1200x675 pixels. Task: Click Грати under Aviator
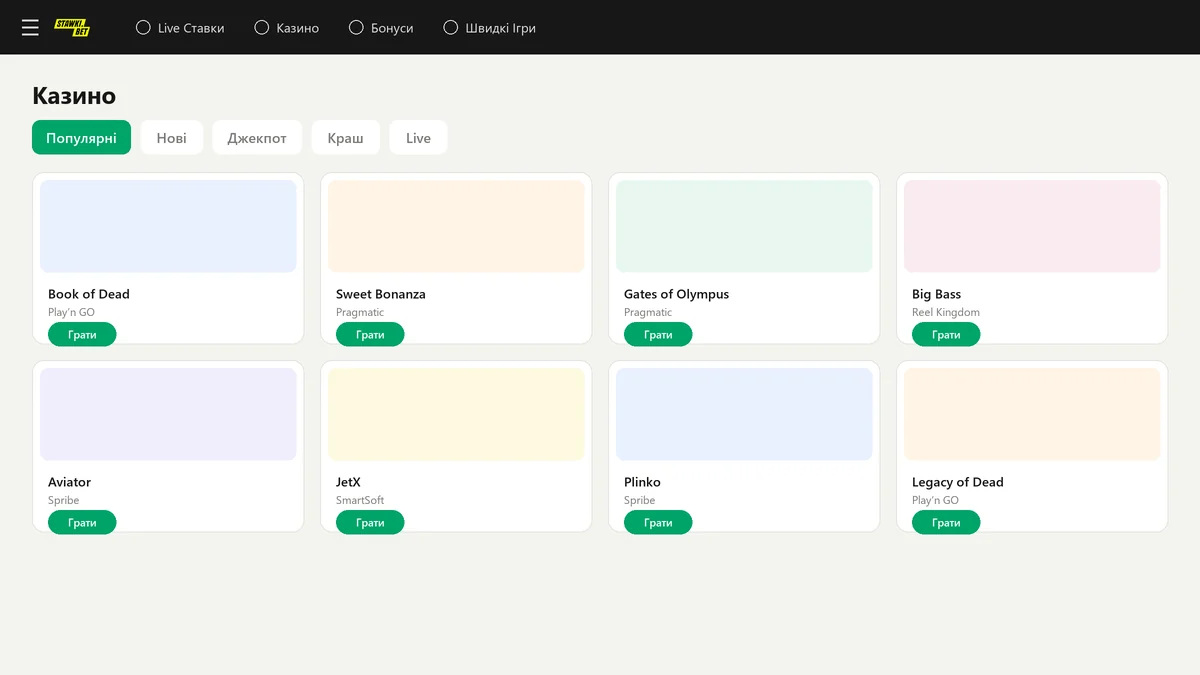pyautogui.click(x=82, y=523)
